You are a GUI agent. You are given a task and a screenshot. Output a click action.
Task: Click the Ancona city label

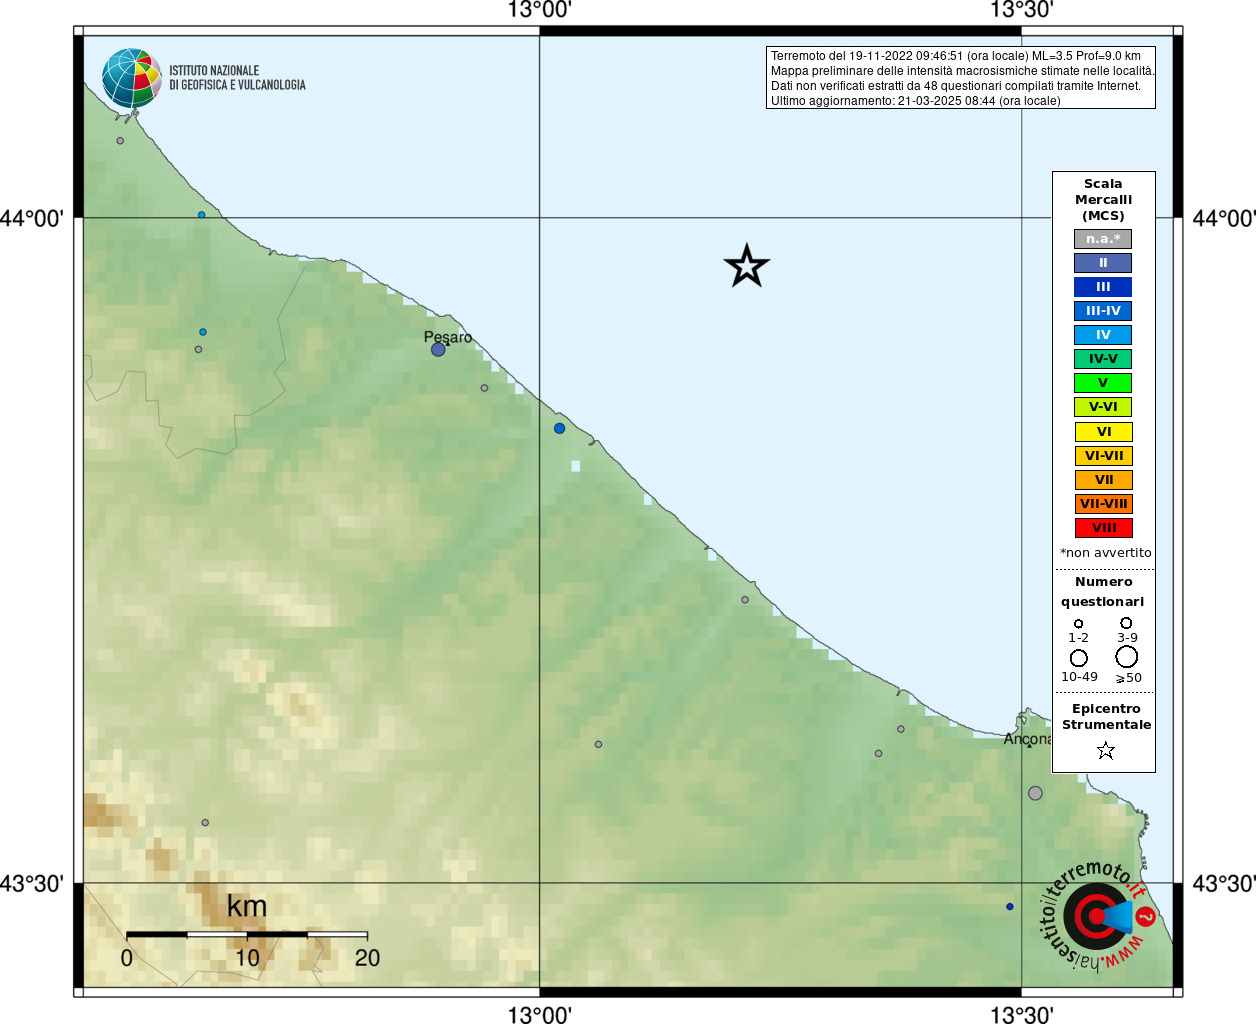[x=1028, y=739]
